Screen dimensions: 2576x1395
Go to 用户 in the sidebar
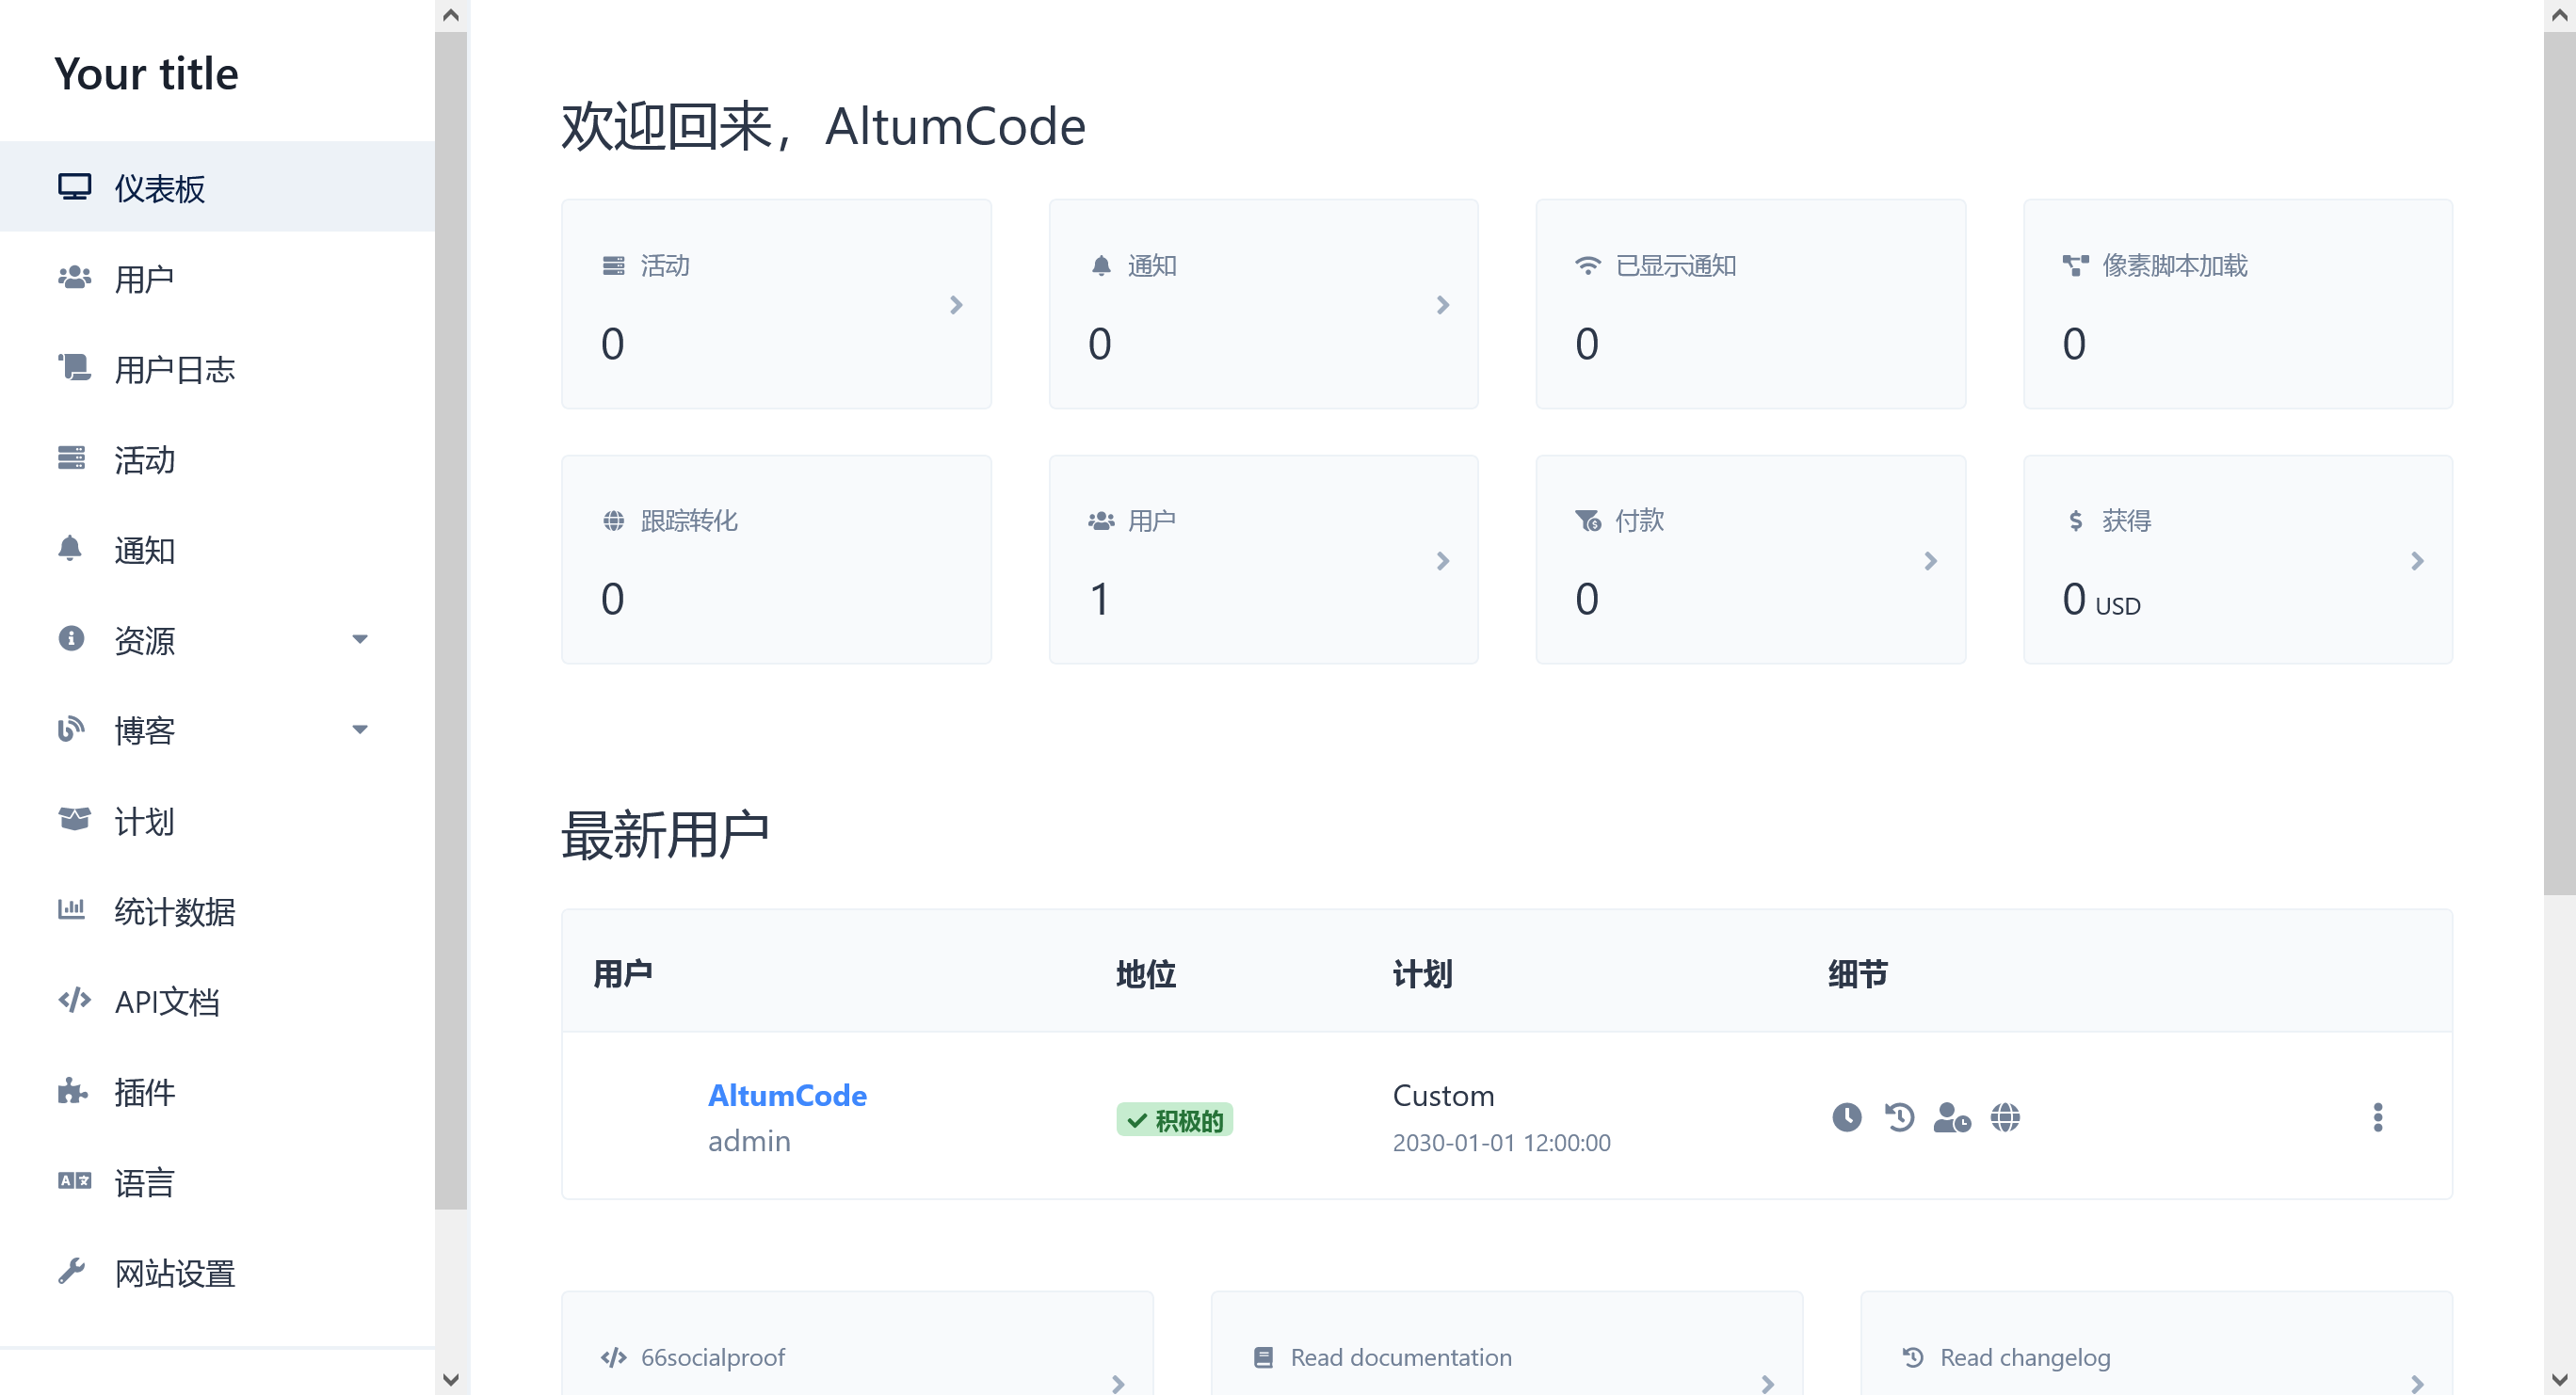point(144,279)
